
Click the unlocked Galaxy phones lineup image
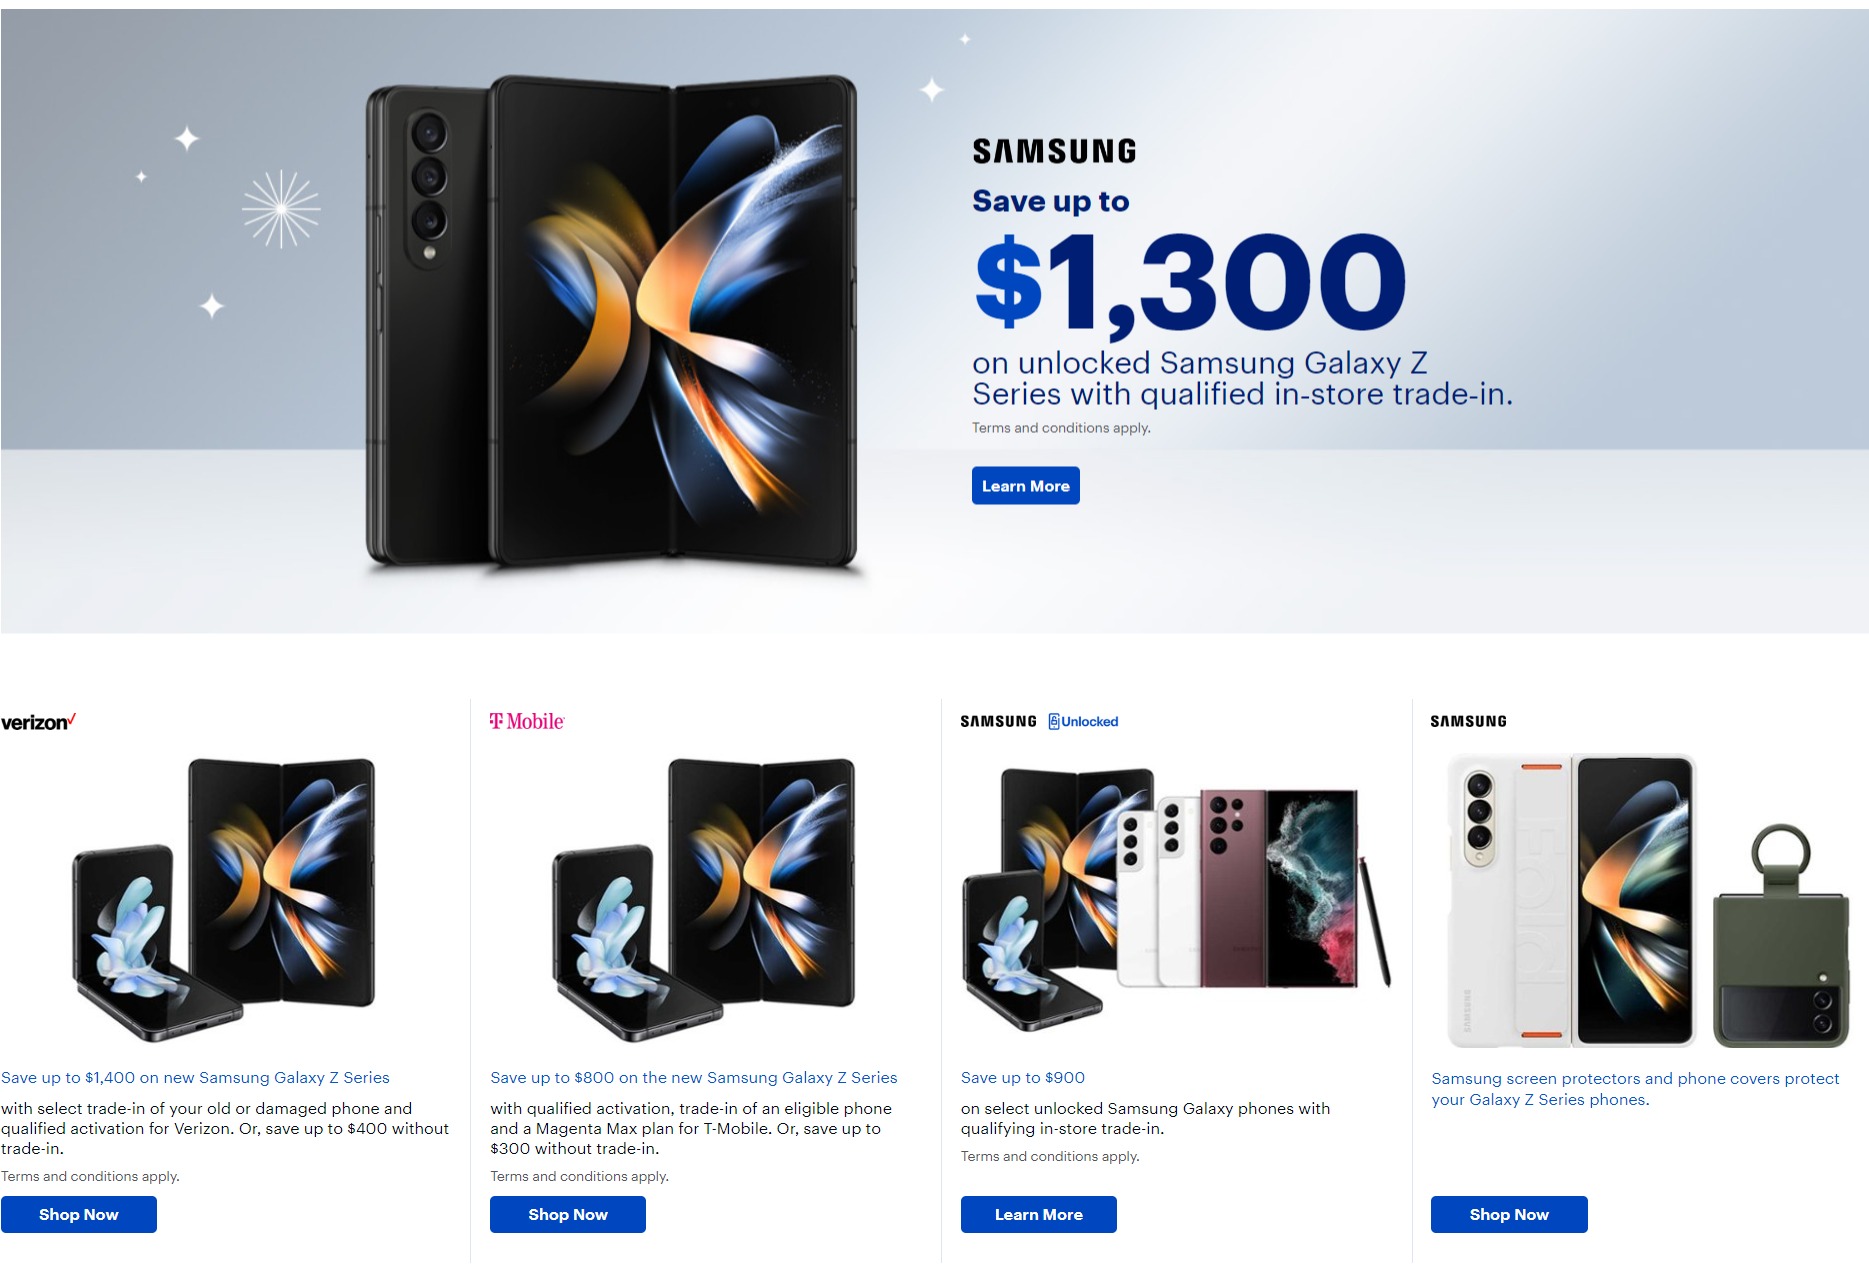[1176, 899]
